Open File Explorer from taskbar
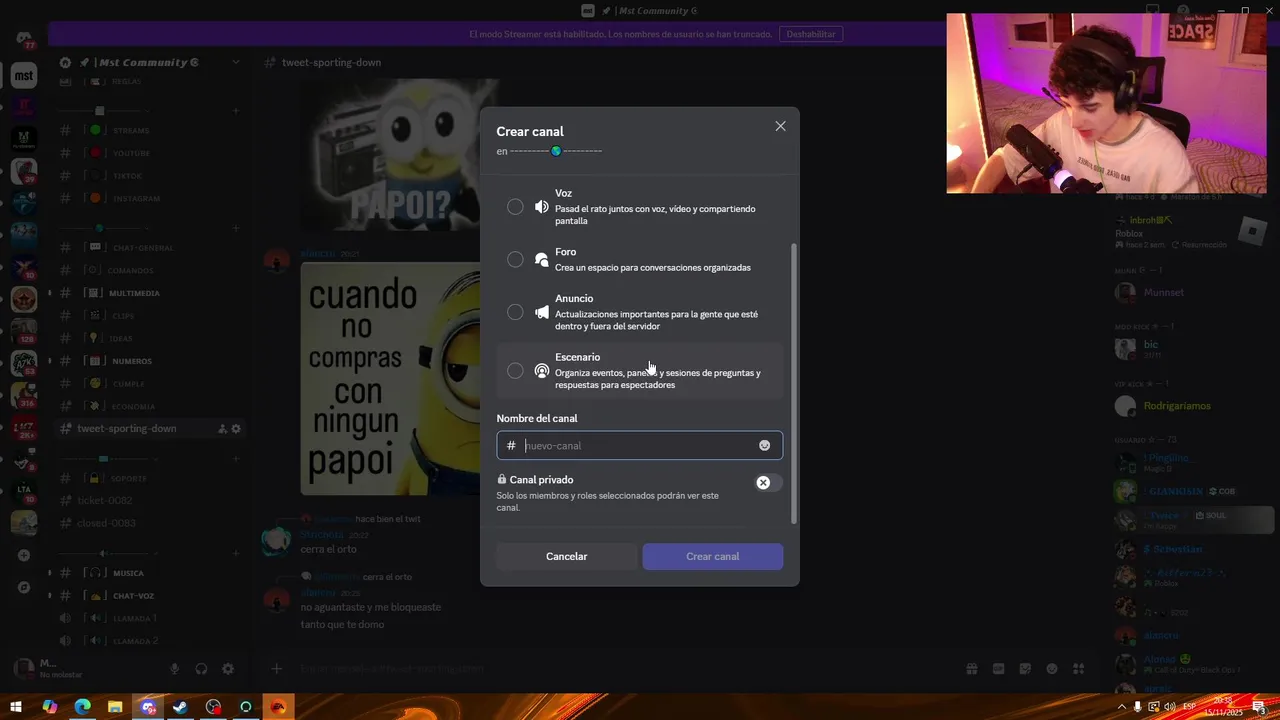The image size is (1280, 720). tap(115, 707)
